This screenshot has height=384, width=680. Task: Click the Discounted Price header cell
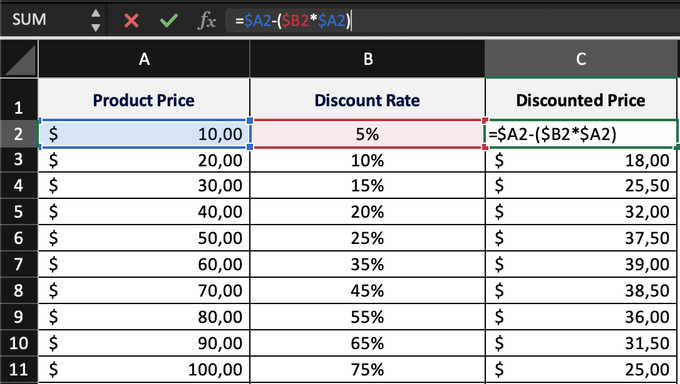click(x=581, y=99)
